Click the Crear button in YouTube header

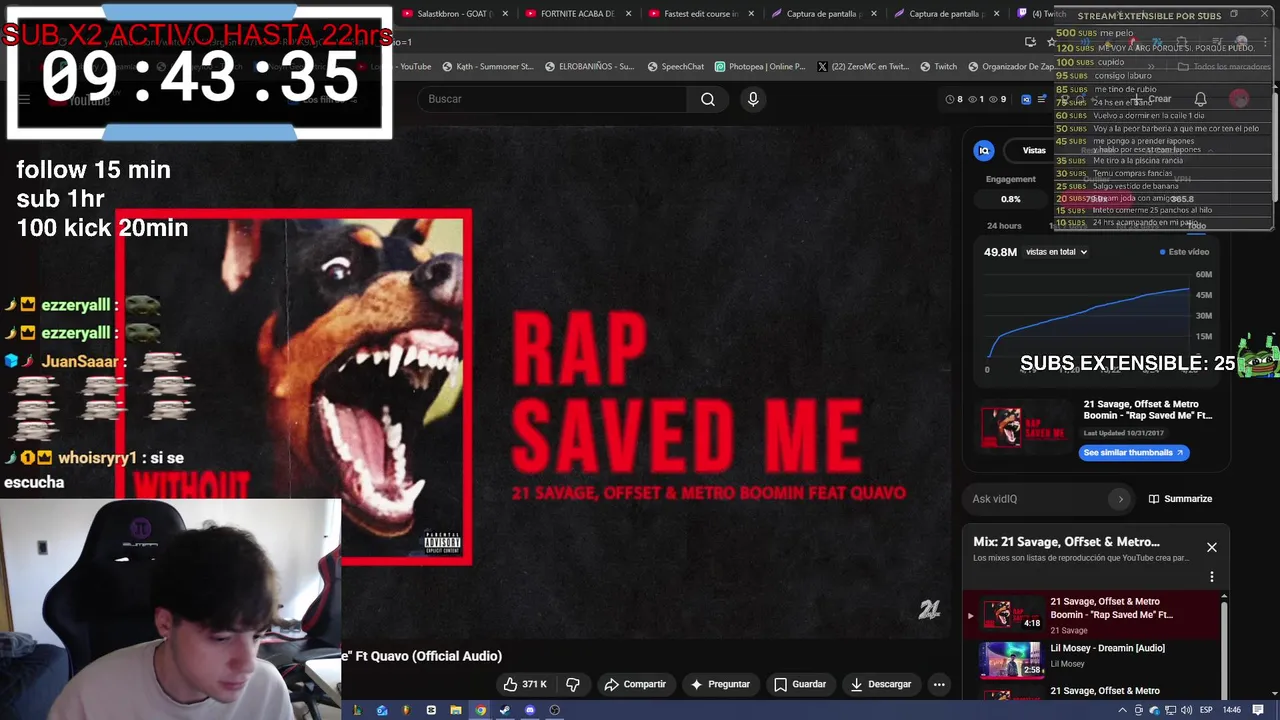pyautogui.click(x=1152, y=99)
